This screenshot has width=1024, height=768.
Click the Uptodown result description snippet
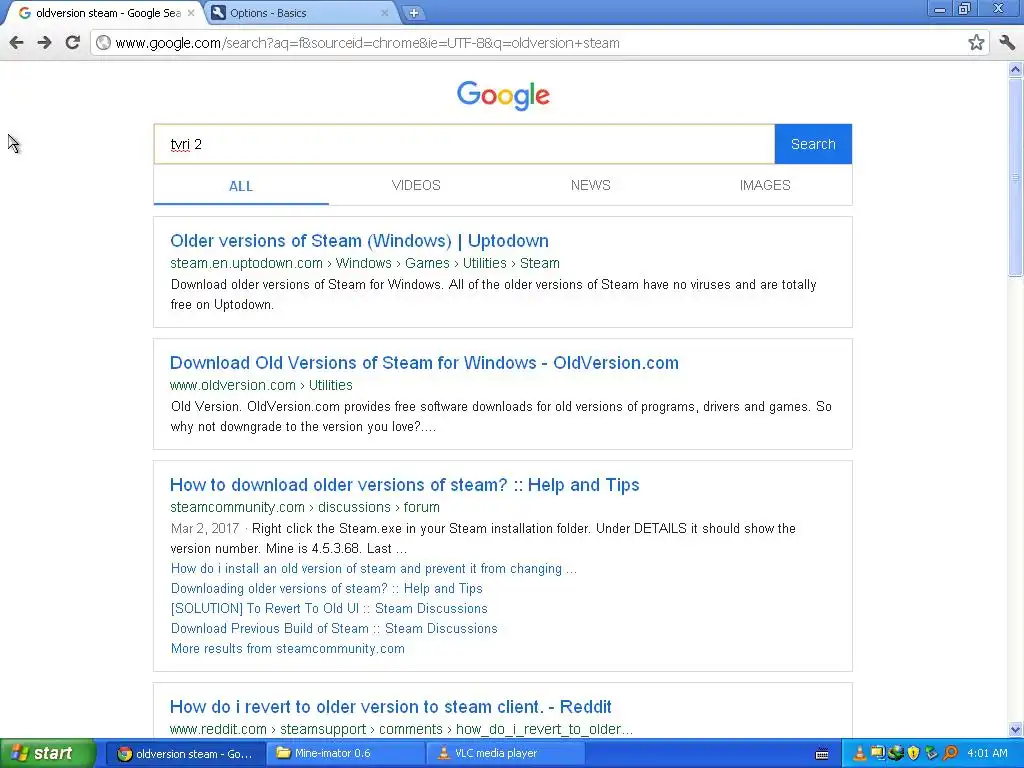[493, 295]
